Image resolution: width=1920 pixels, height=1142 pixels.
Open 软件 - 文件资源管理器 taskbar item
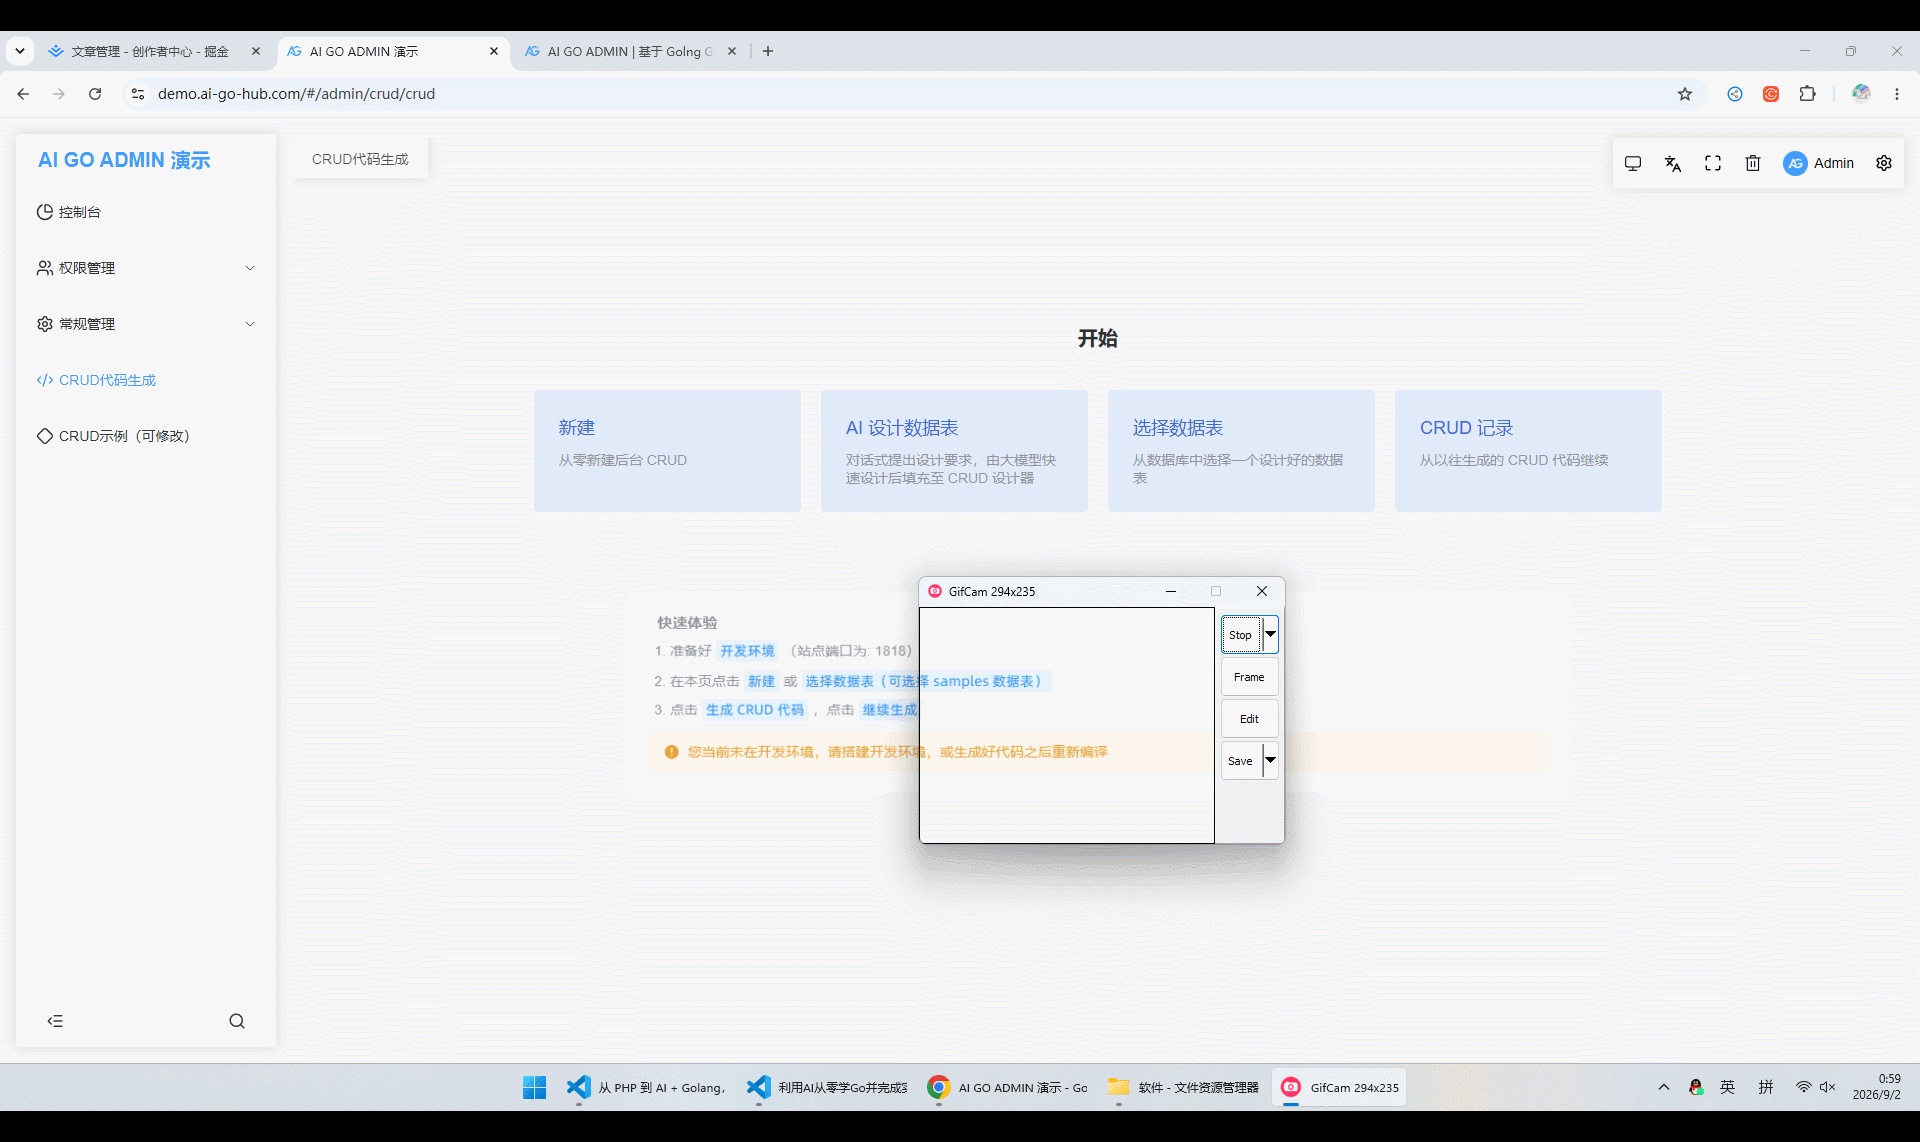pyautogui.click(x=1183, y=1088)
